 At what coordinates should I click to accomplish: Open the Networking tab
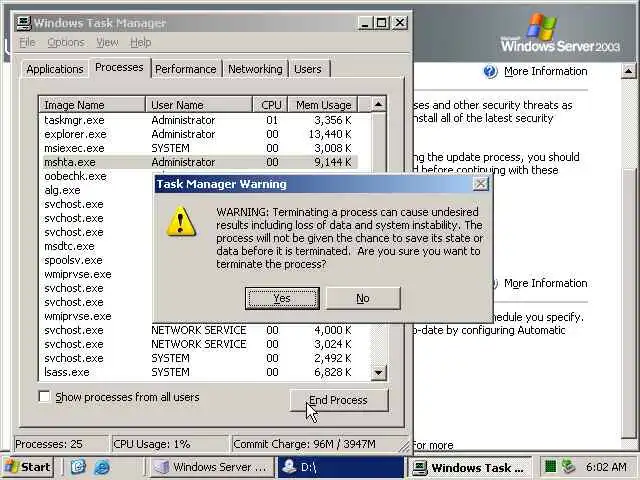(255, 69)
